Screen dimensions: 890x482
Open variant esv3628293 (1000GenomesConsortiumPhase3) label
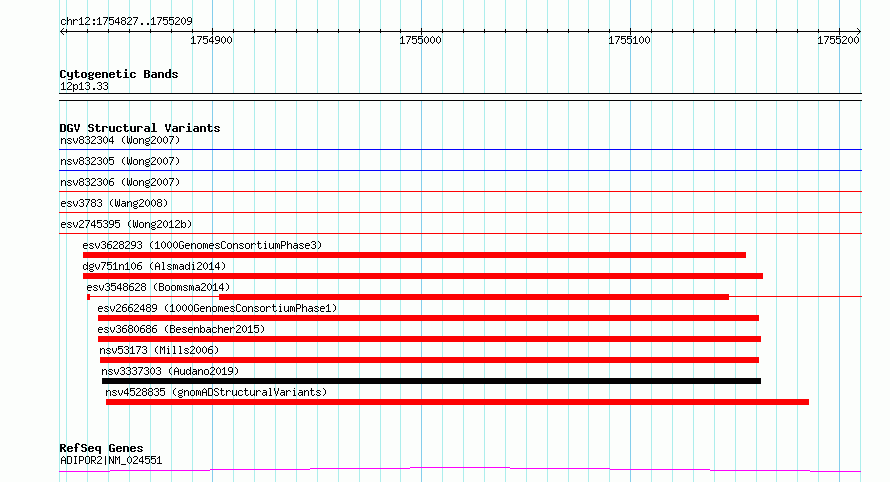(x=202, y=245)
